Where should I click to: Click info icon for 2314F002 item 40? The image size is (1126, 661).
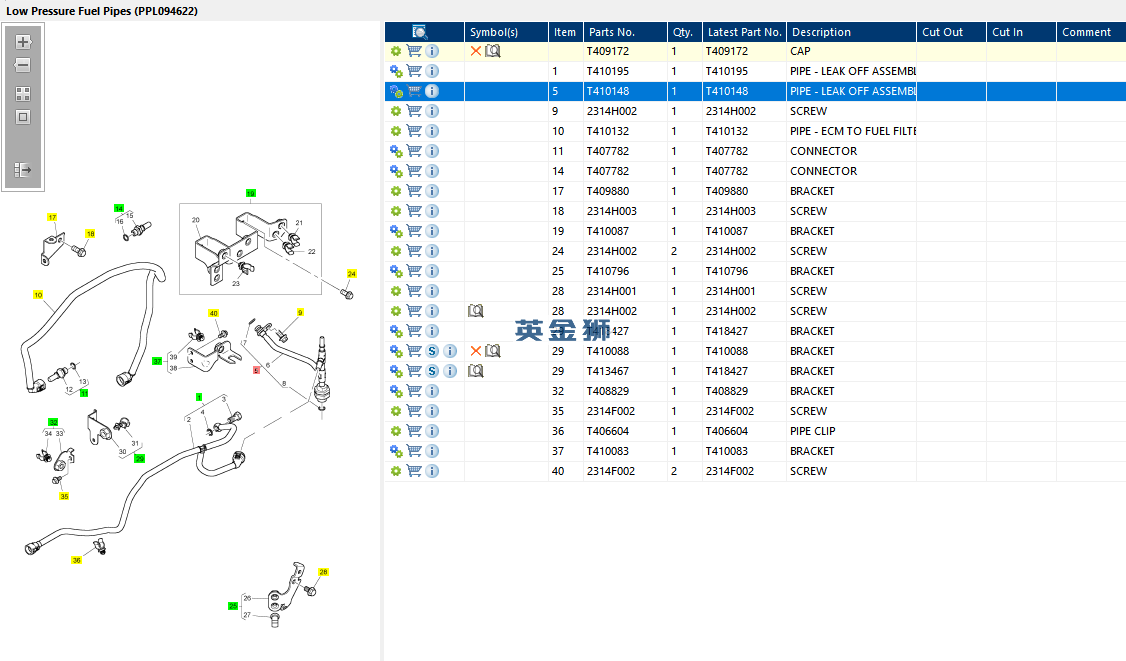432,471
